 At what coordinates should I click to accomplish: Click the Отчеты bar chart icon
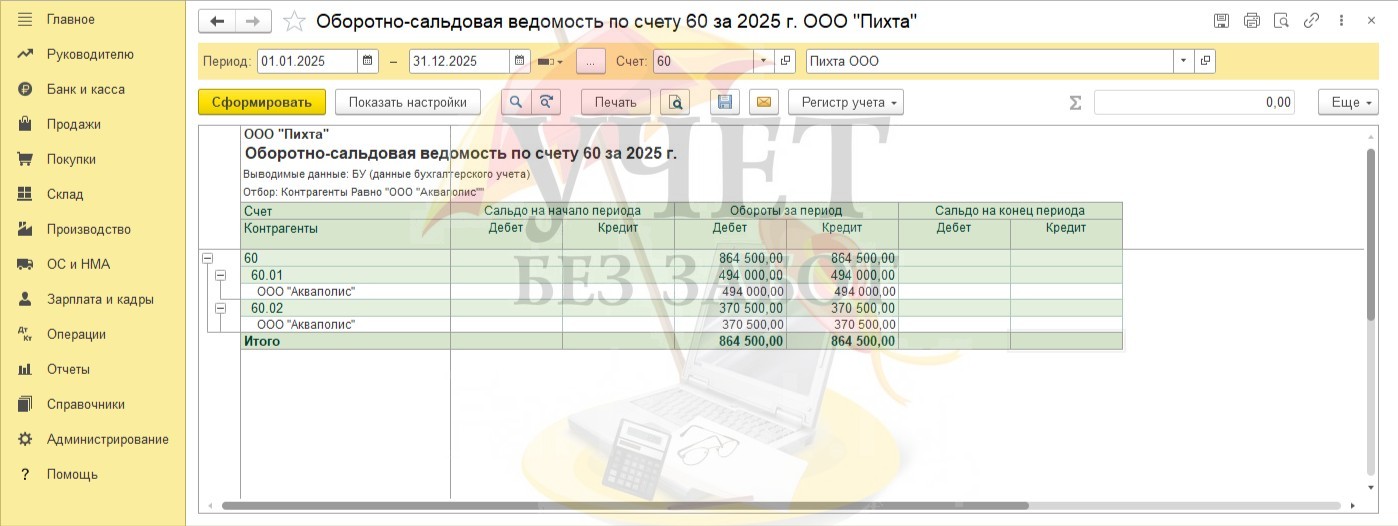[25, 369]
